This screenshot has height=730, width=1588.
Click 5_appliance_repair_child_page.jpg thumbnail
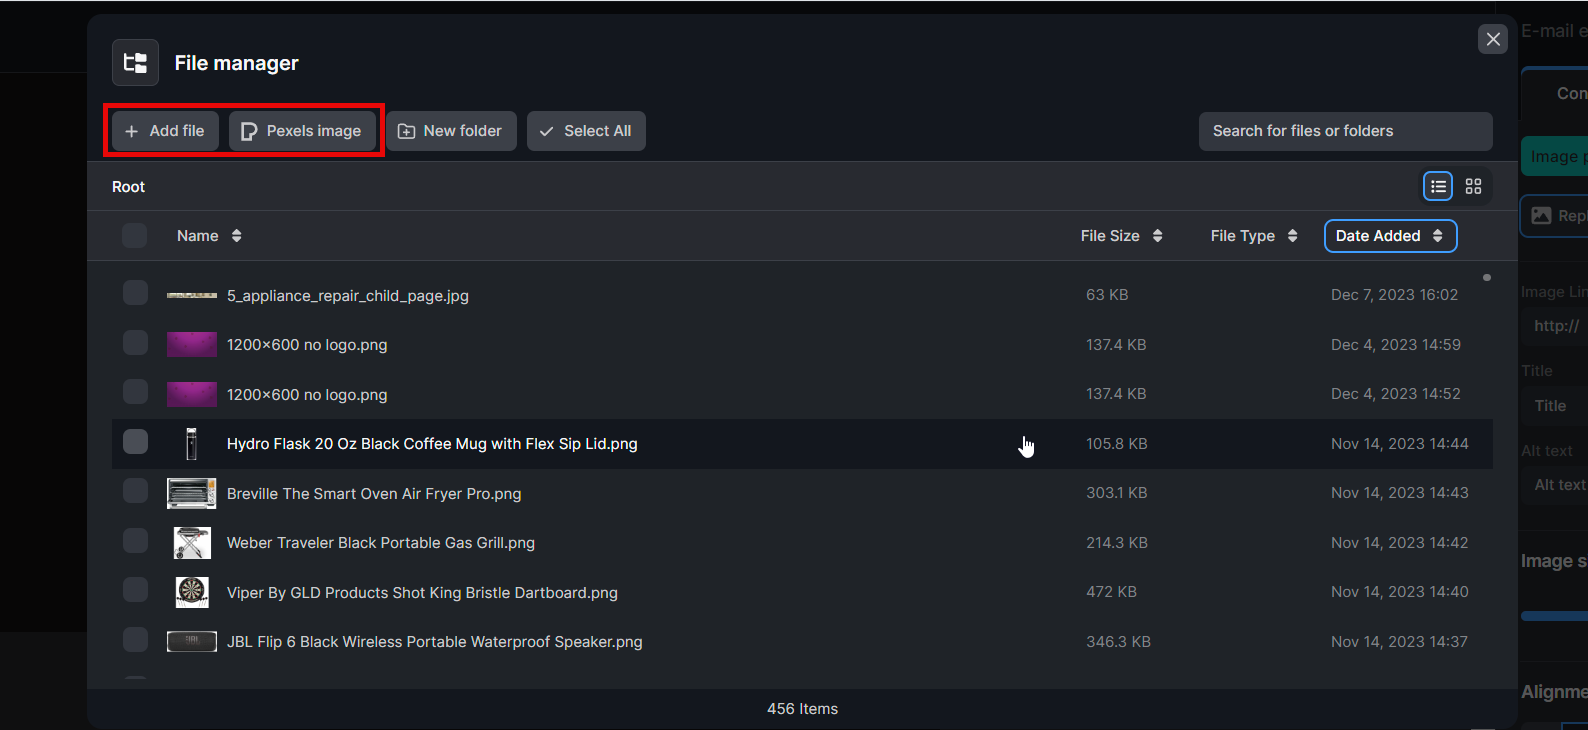point(192,295)
